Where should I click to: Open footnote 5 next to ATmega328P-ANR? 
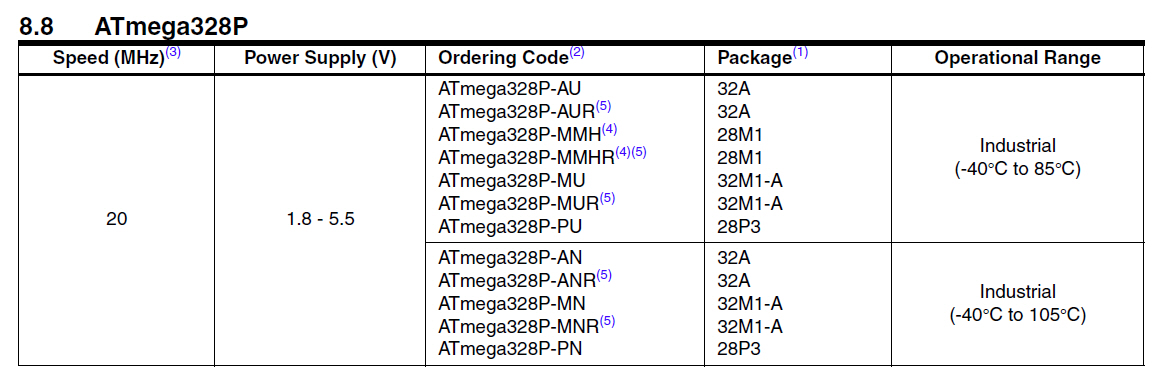[604, 275]
